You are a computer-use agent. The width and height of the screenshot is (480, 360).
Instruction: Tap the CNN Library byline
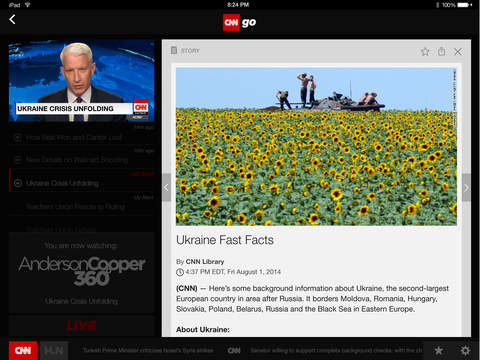[205, 262]
